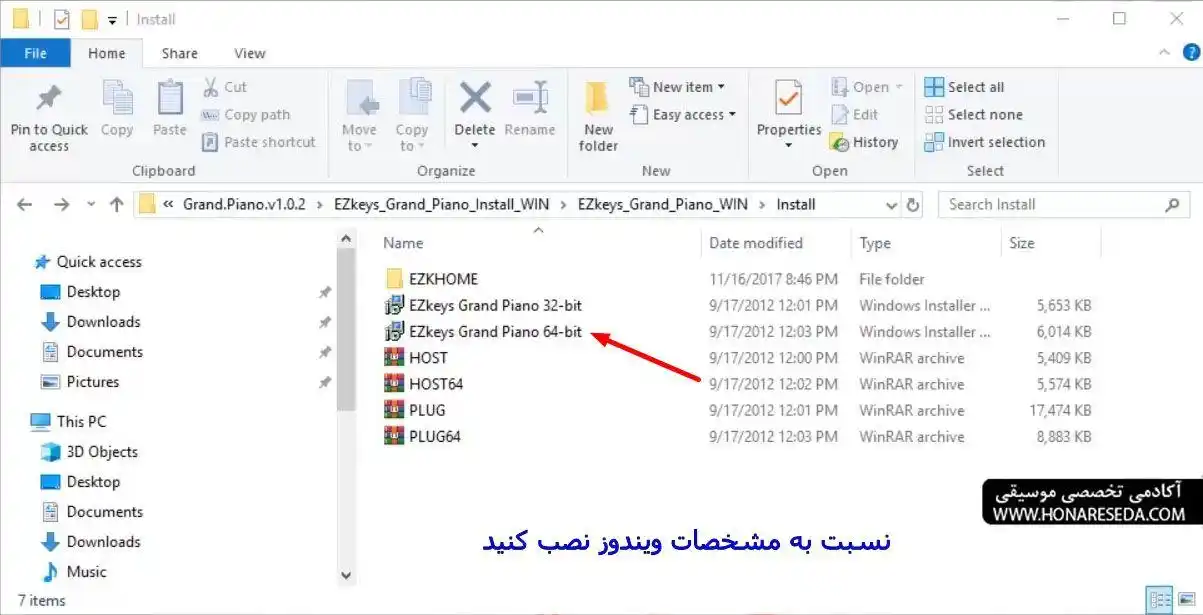Sort by the Type column header

pyautogui.click(x=875, y=243)
